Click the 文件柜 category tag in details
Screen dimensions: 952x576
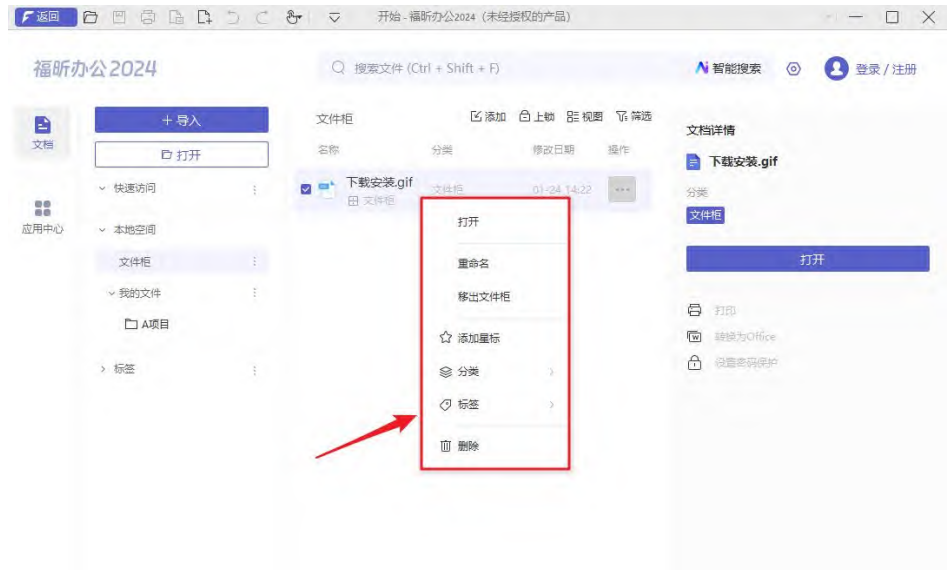(x=705, y=215)
